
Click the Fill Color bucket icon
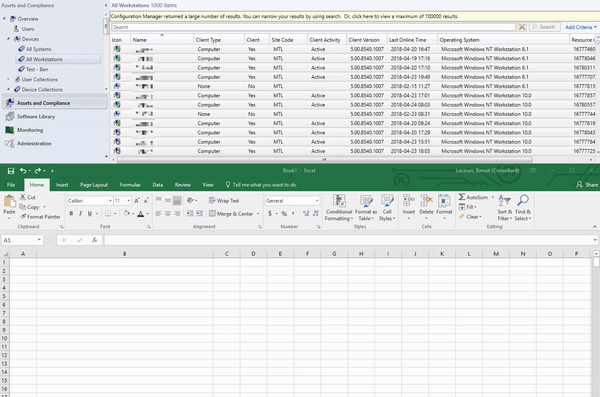[126, 214]
